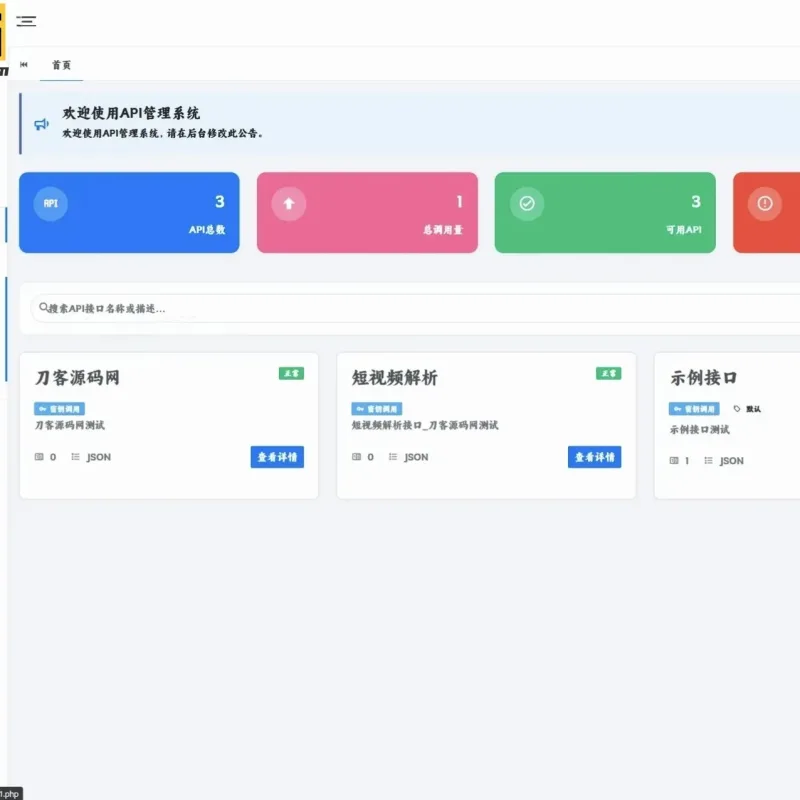
Task: Click green status badge on 刀客源码网 card
Action: click(x=291, y=373)
